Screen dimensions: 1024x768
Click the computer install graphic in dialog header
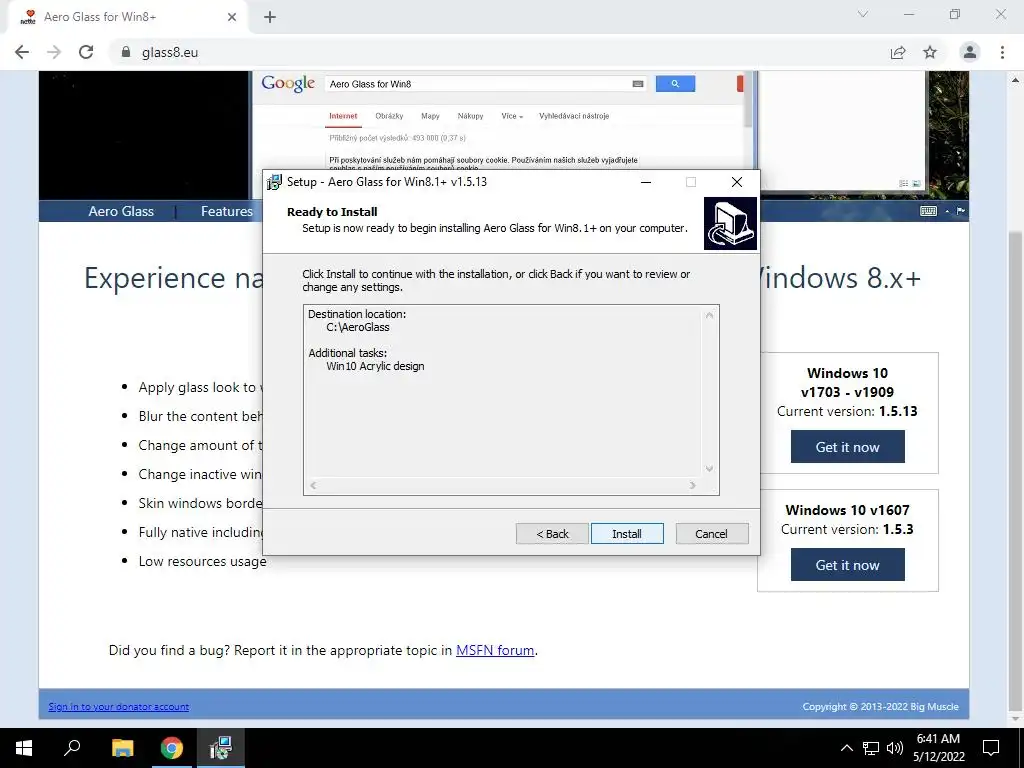coord(730,223)
